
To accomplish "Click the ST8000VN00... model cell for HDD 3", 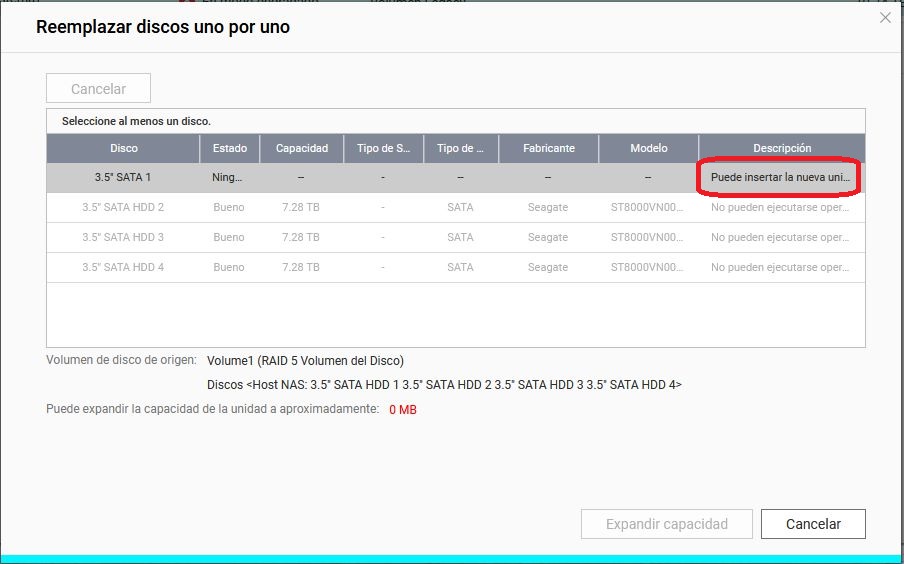I will (648, 237).
